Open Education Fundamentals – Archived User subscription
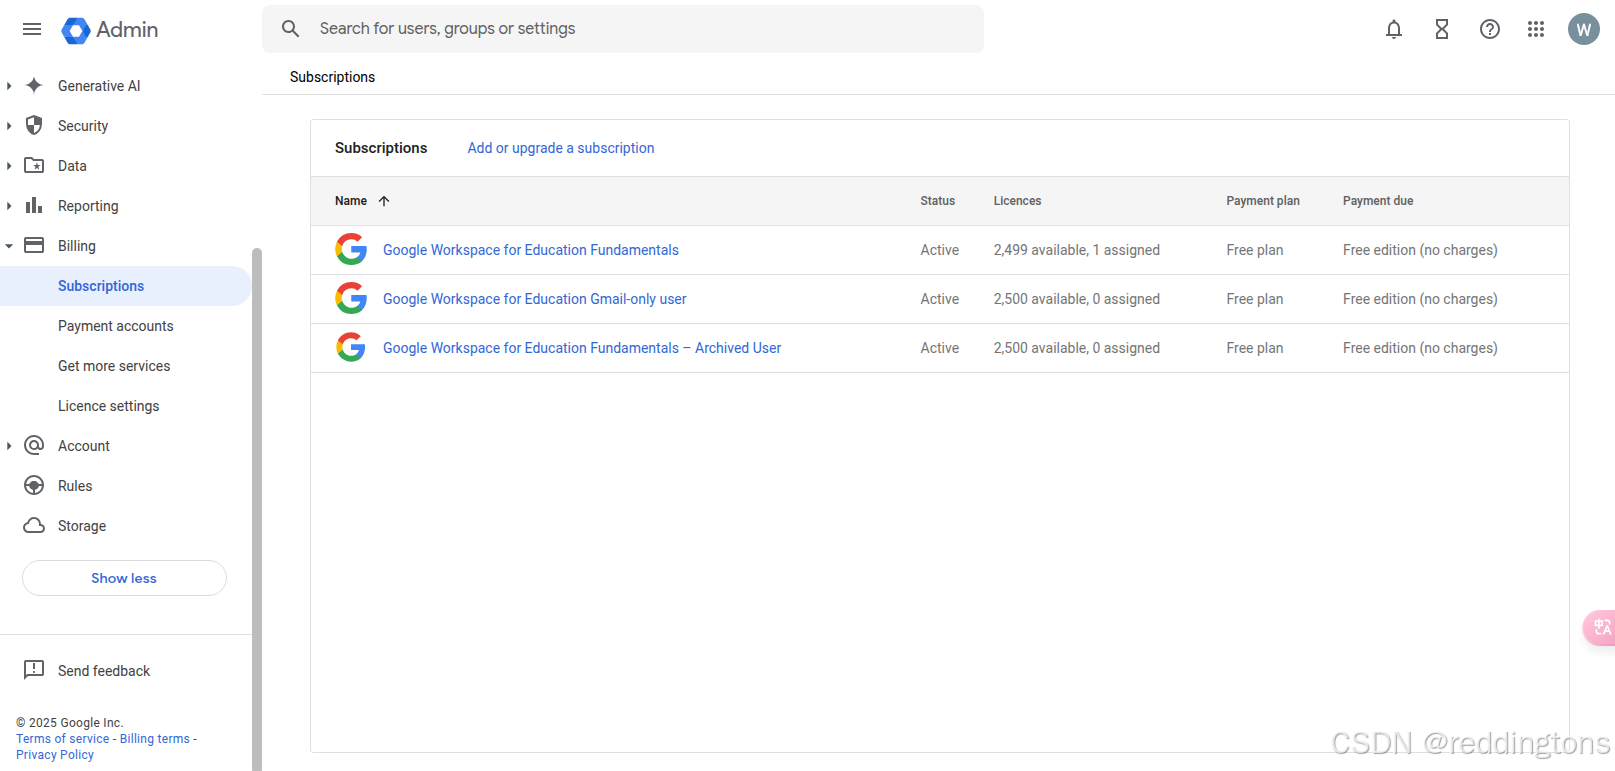Viewport: 1615px width, 771px height. pyautogui.click(x=582, y=348)
